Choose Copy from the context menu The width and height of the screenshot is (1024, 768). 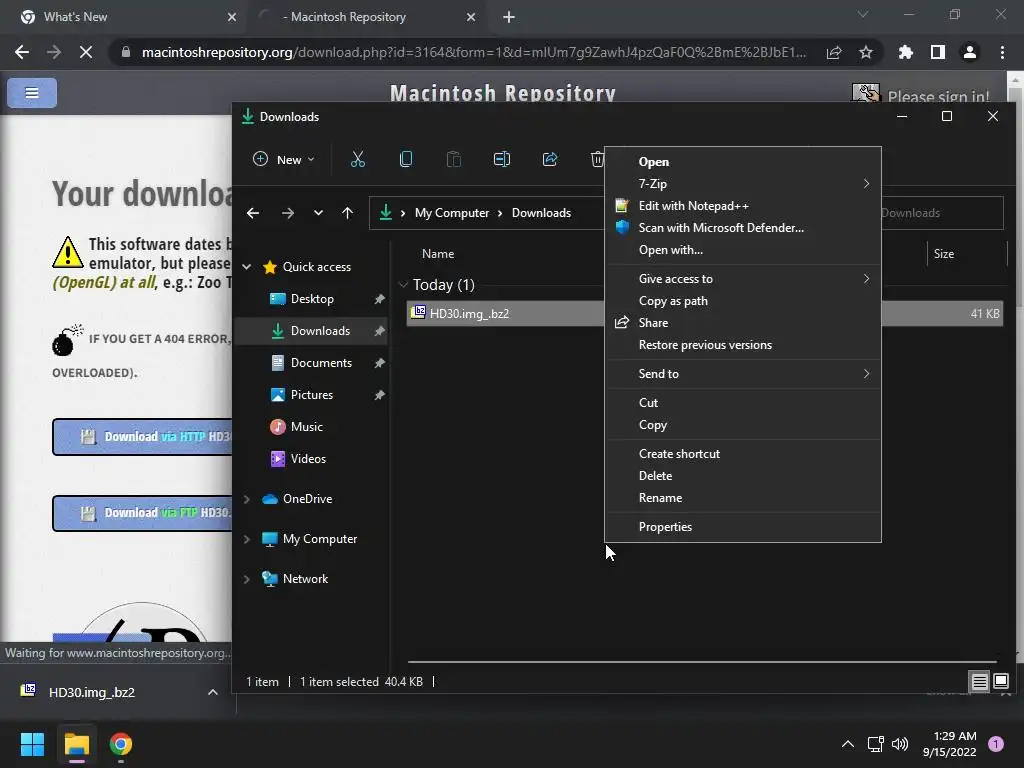click(743, 425)
